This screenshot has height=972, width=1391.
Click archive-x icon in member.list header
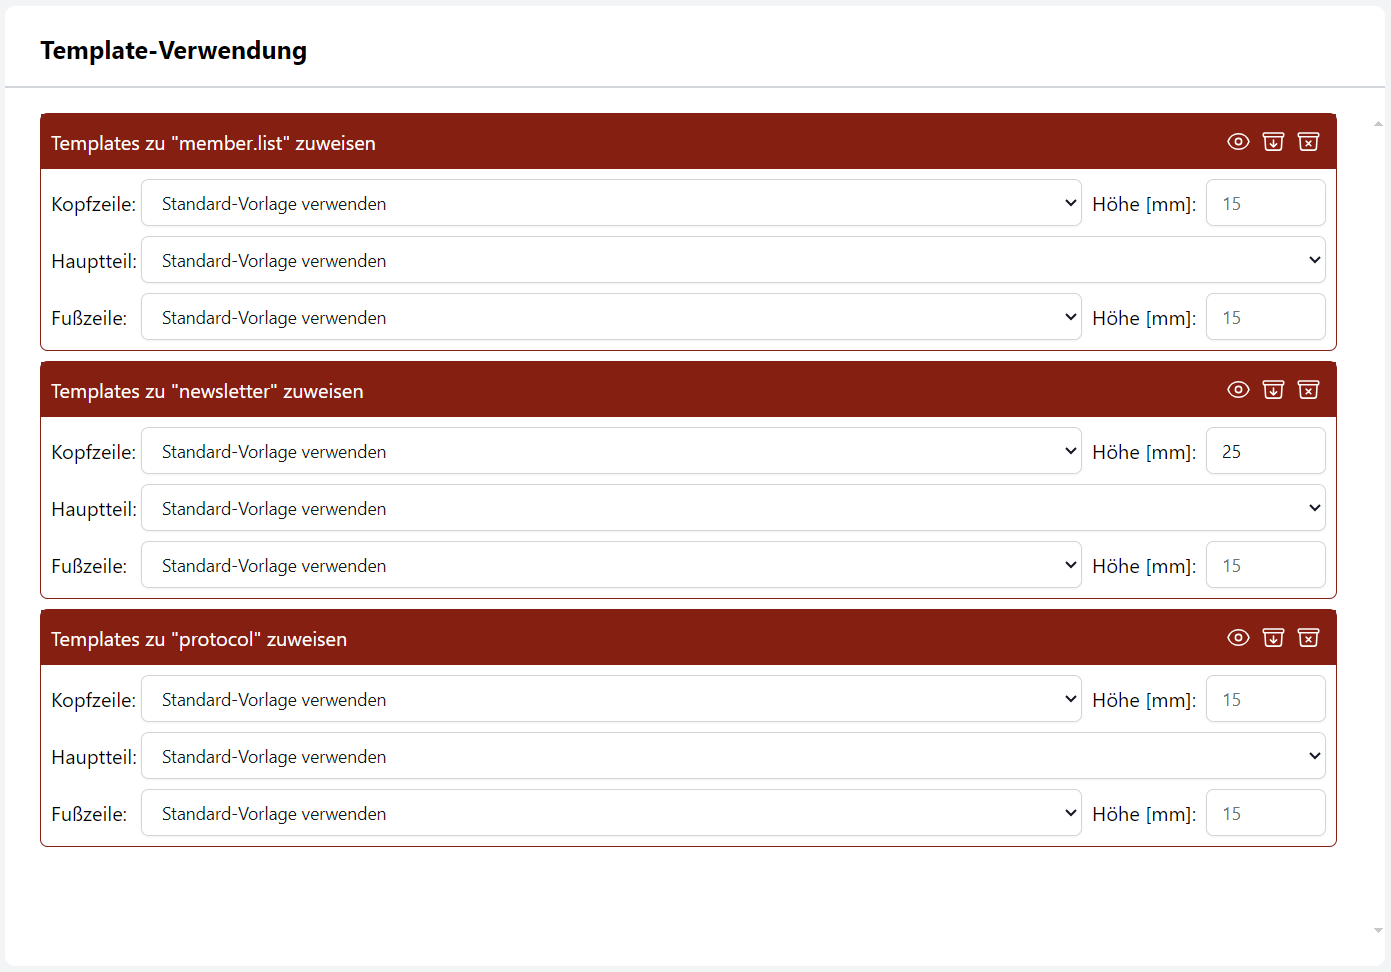coord(1308,142)
